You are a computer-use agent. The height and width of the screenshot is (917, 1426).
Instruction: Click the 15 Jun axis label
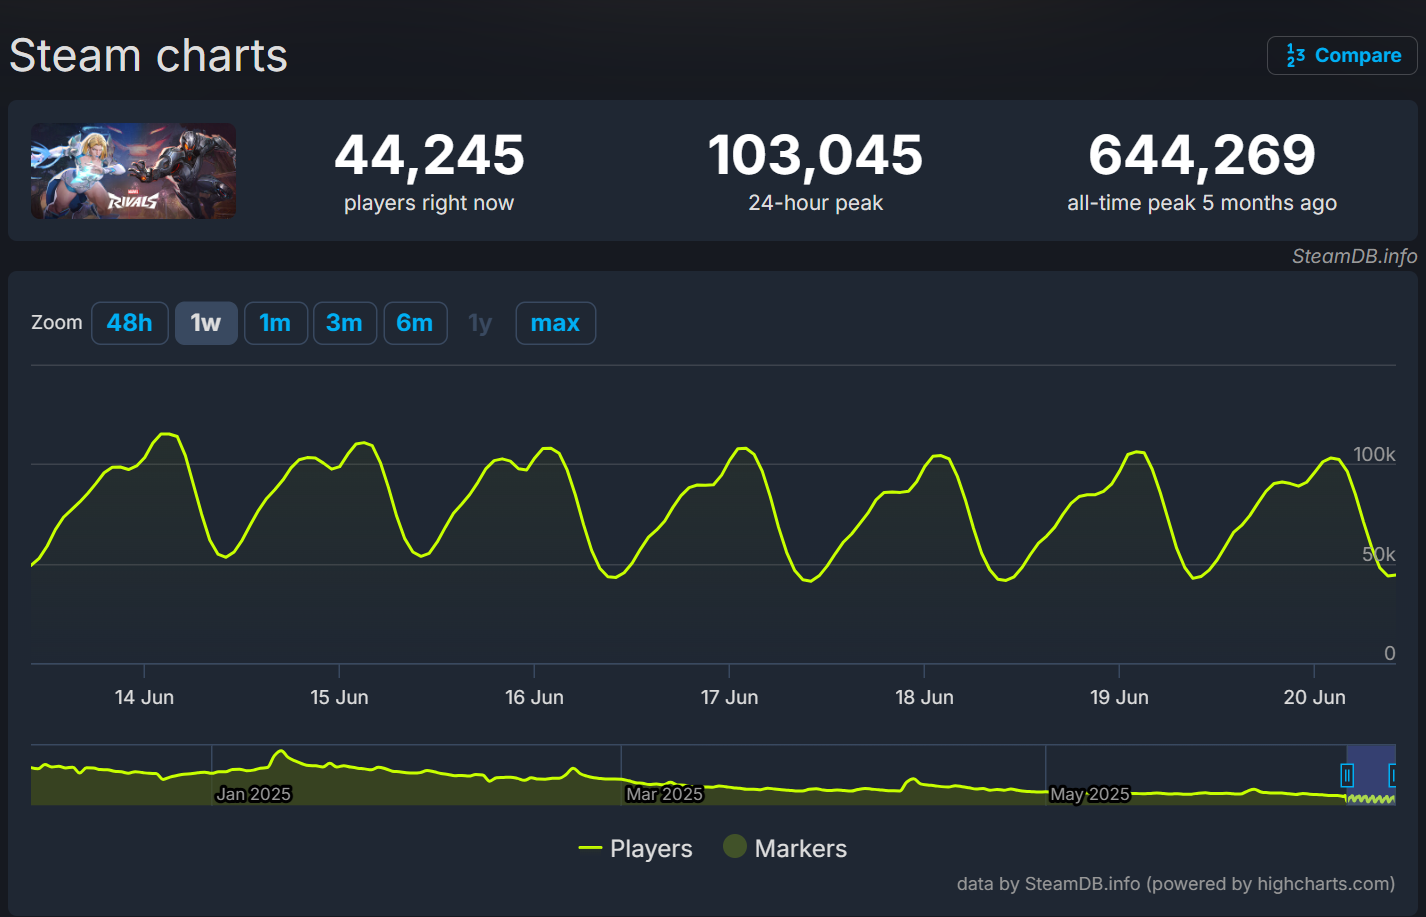(339, 697)
